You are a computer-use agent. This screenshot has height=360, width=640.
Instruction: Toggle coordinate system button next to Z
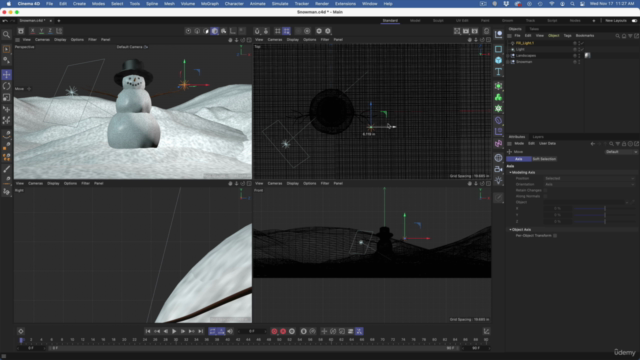(x=59, y=31)
